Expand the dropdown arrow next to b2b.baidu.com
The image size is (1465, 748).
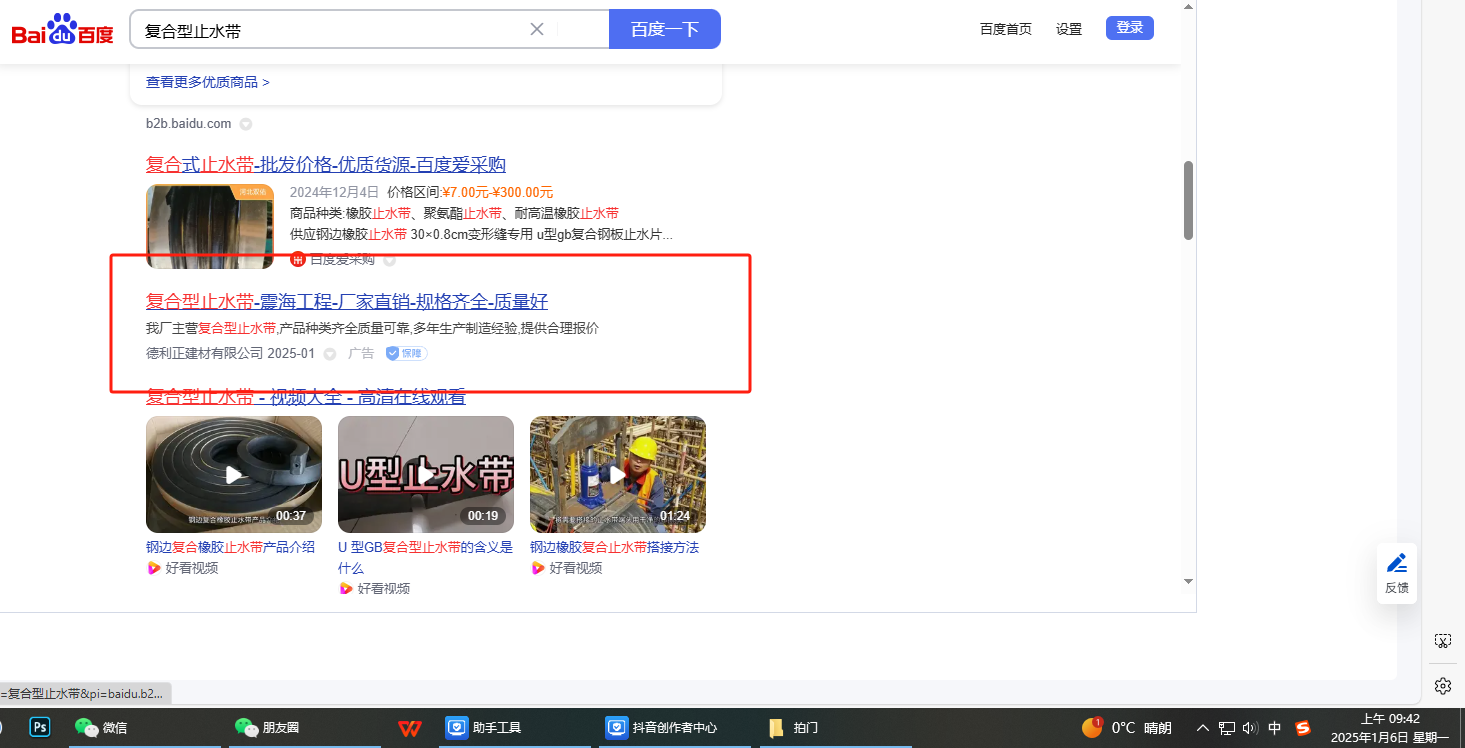click(246, 124)
